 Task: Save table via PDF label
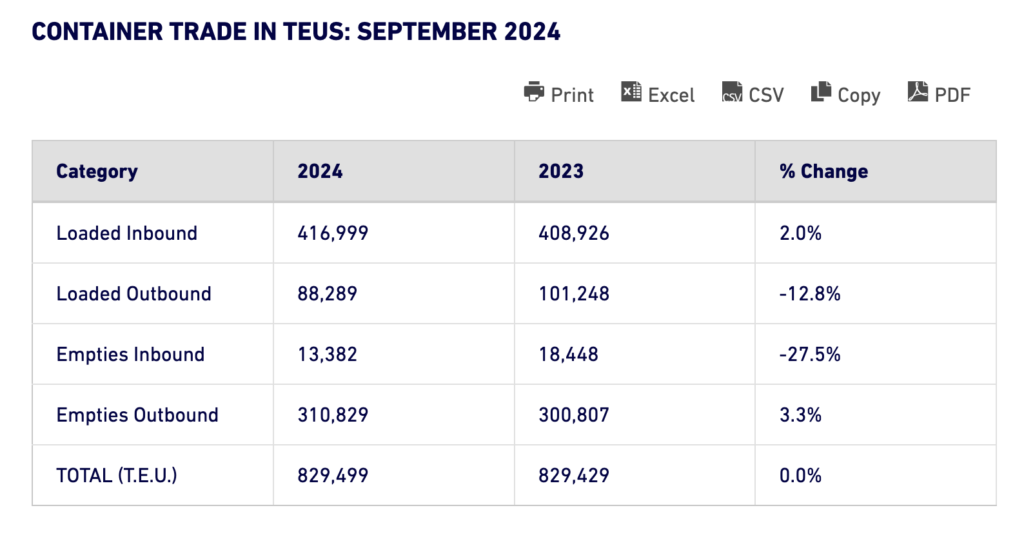pyautogui.click(x=953, y=95)
